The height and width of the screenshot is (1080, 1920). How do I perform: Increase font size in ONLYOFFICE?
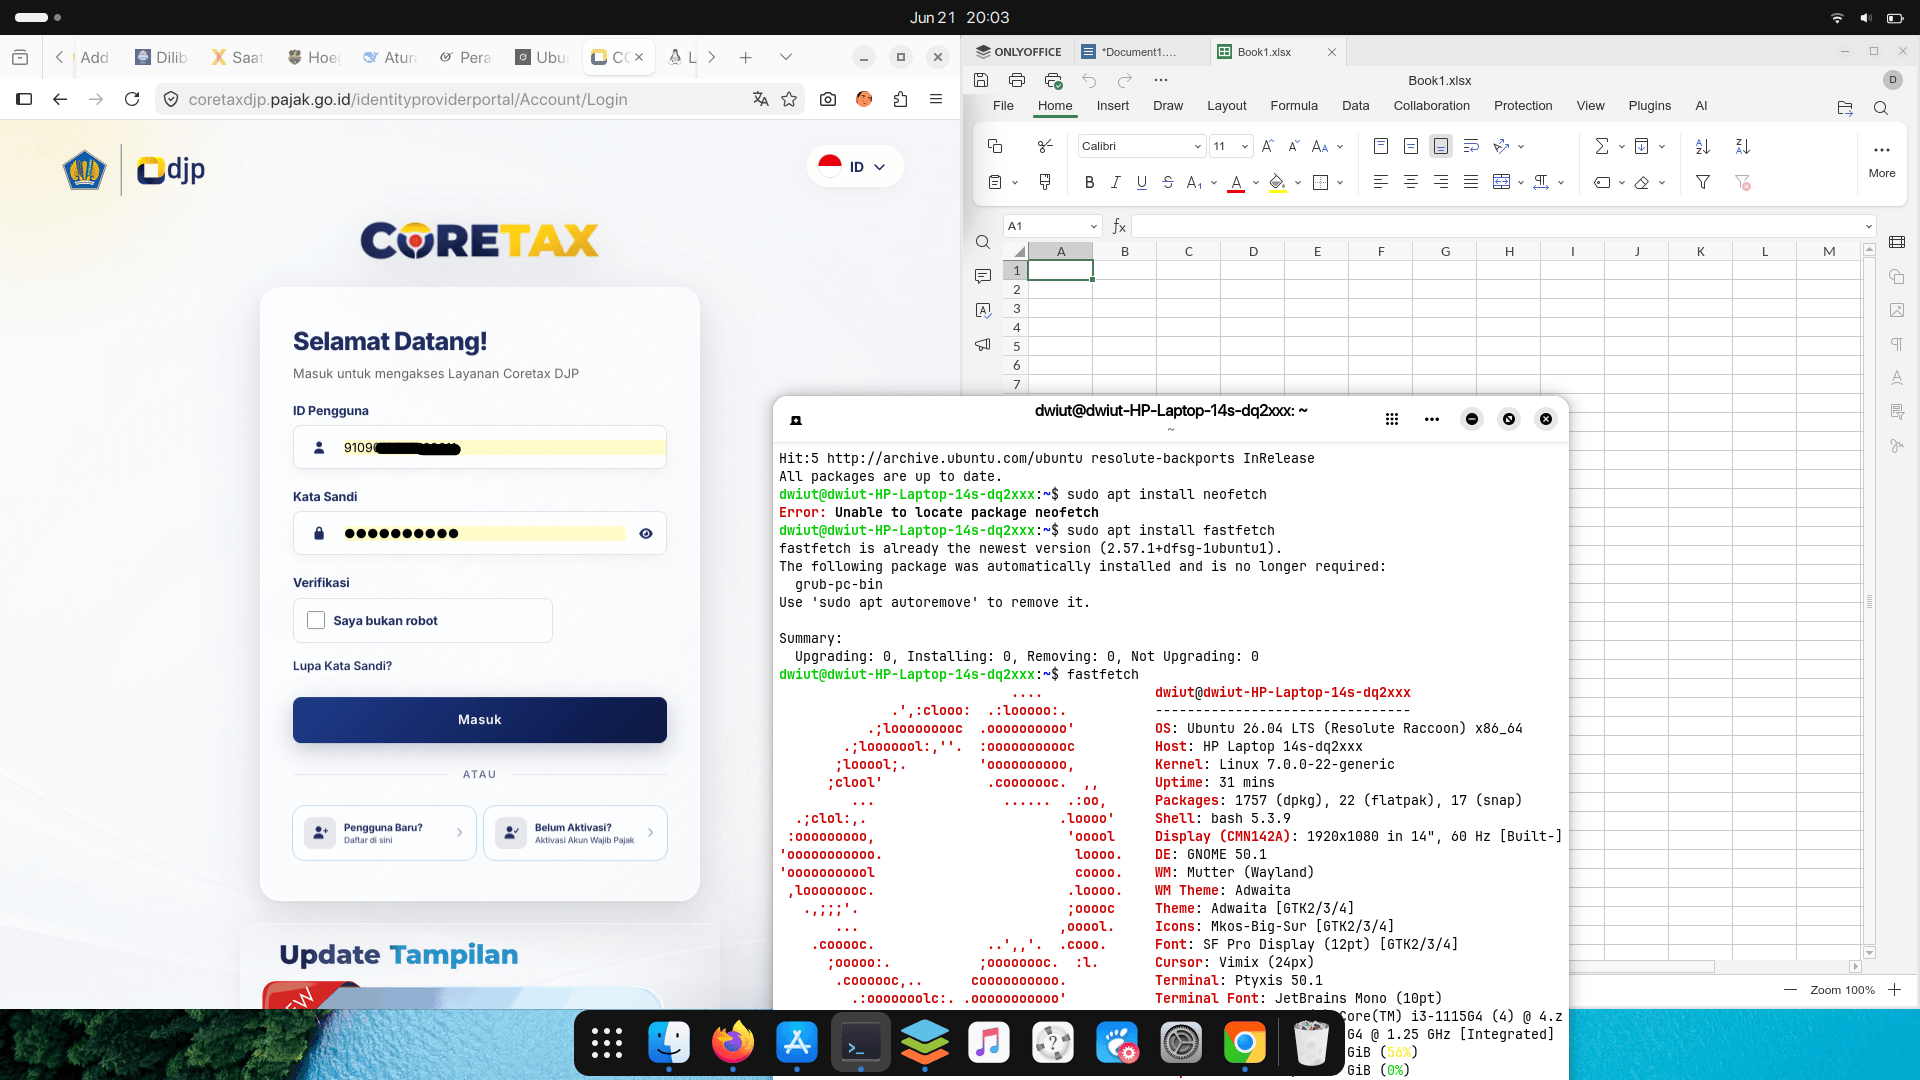pos(1267,147)
